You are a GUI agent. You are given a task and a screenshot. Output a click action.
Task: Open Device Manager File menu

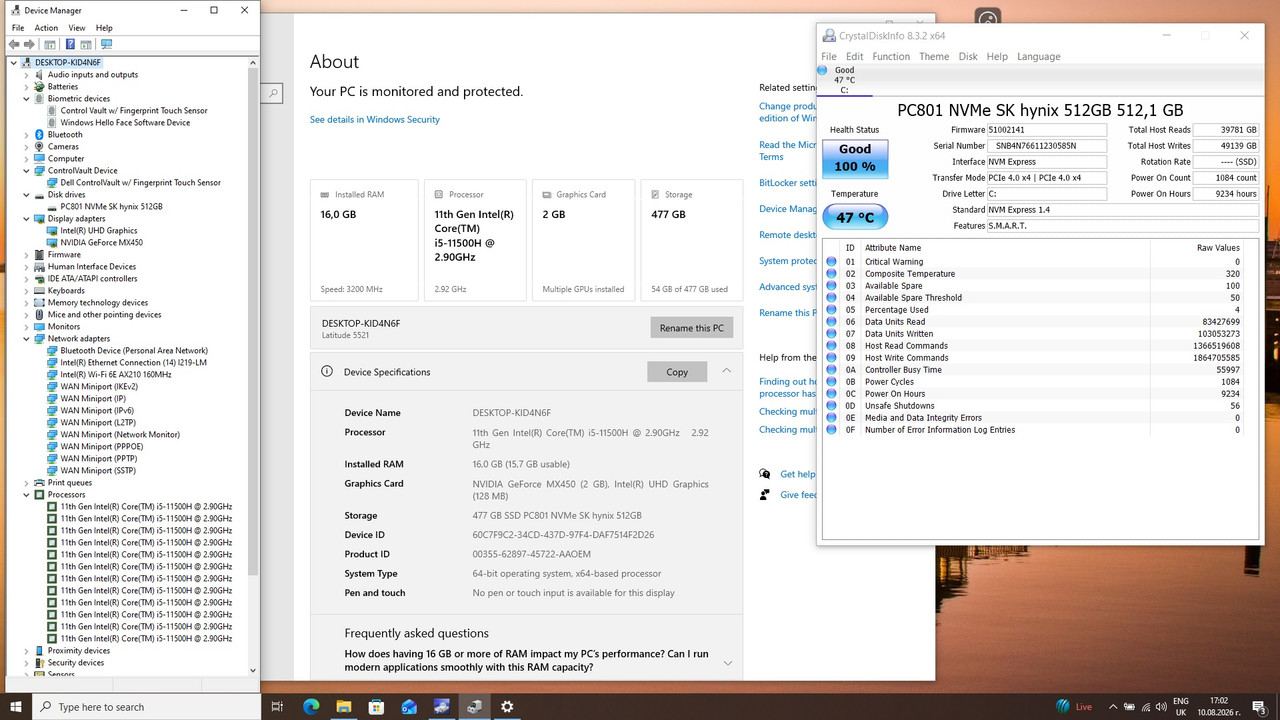[x=17, y=28]
